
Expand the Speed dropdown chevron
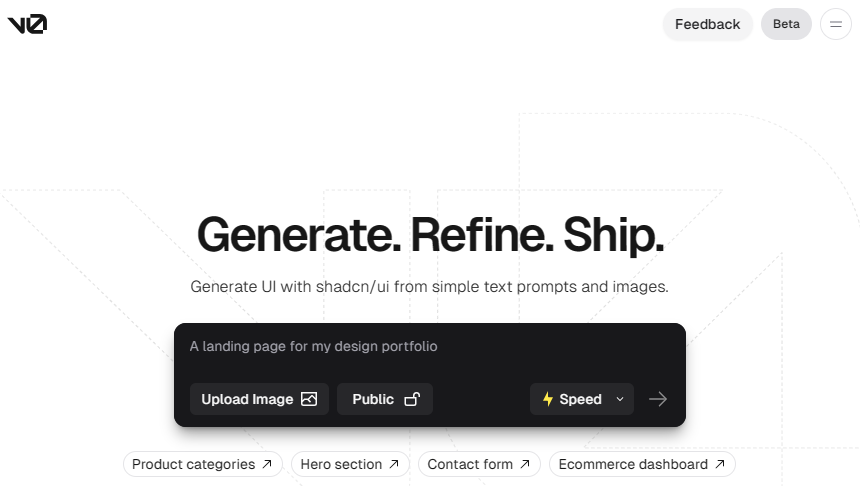click(x=620, y=399)
